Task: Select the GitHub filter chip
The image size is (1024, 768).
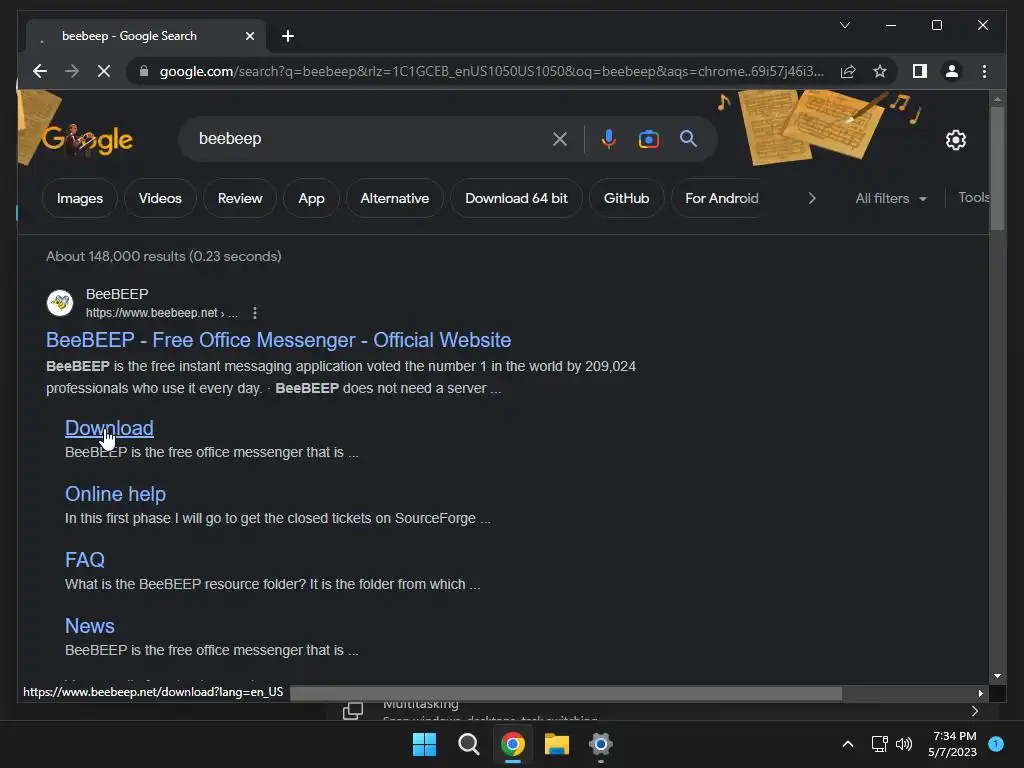Action: click(626, 198)
